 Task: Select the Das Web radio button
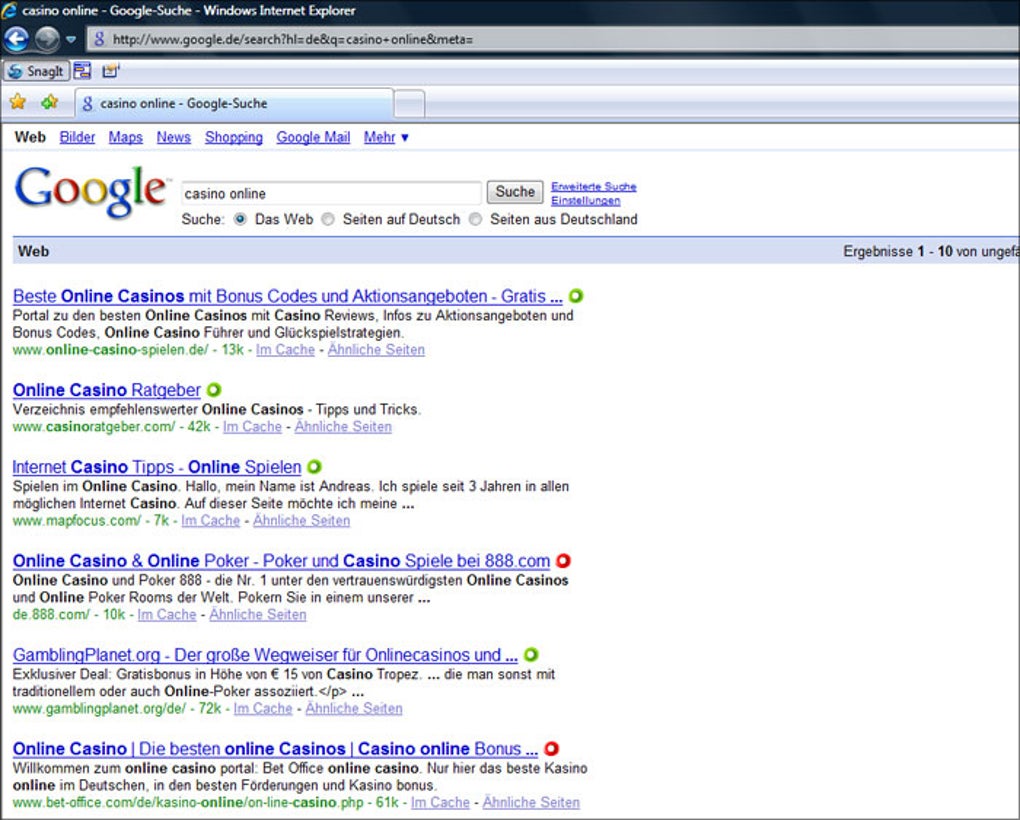click(x=240, y=219)
